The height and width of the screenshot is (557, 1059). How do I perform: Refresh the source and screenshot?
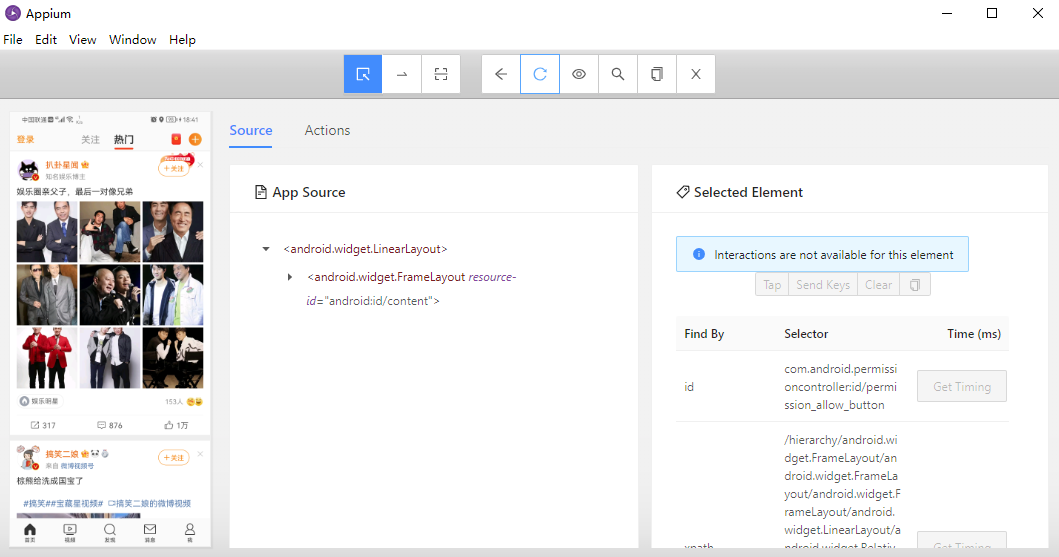pyautogui.click(x=540, y=74)
